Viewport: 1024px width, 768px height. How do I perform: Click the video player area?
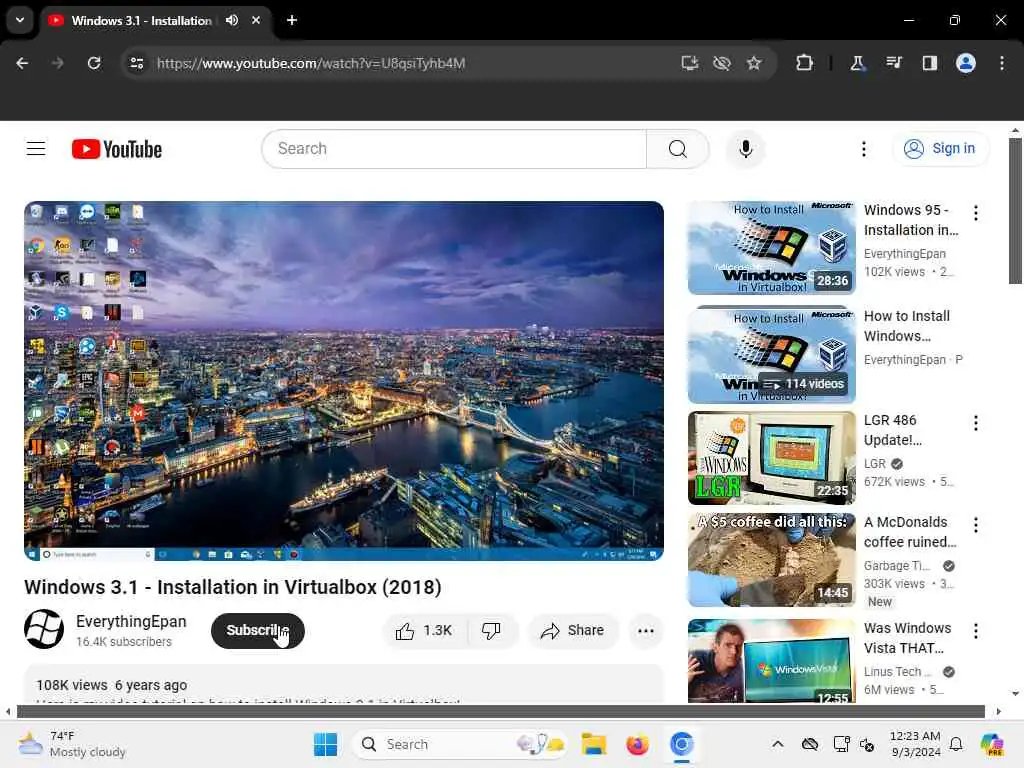pyautogui.click(x=344, y=381)
